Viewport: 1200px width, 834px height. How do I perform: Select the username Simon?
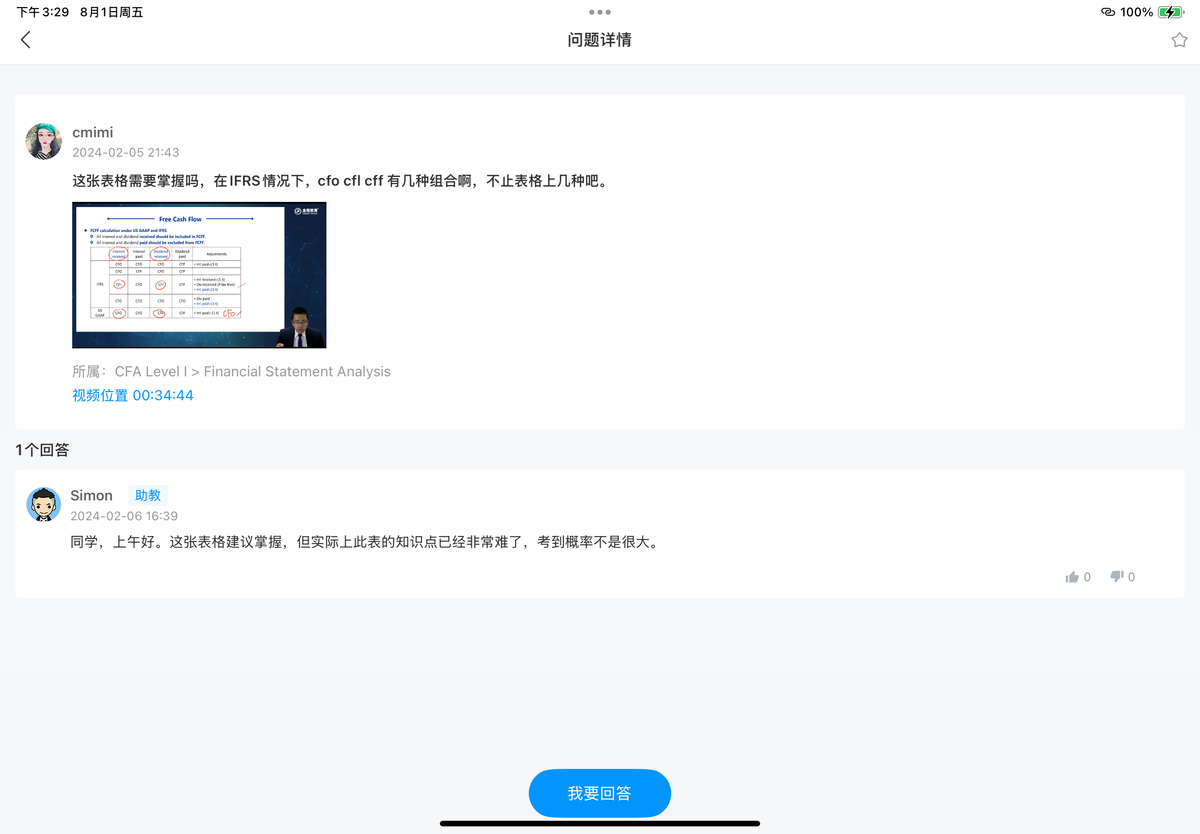91,496
